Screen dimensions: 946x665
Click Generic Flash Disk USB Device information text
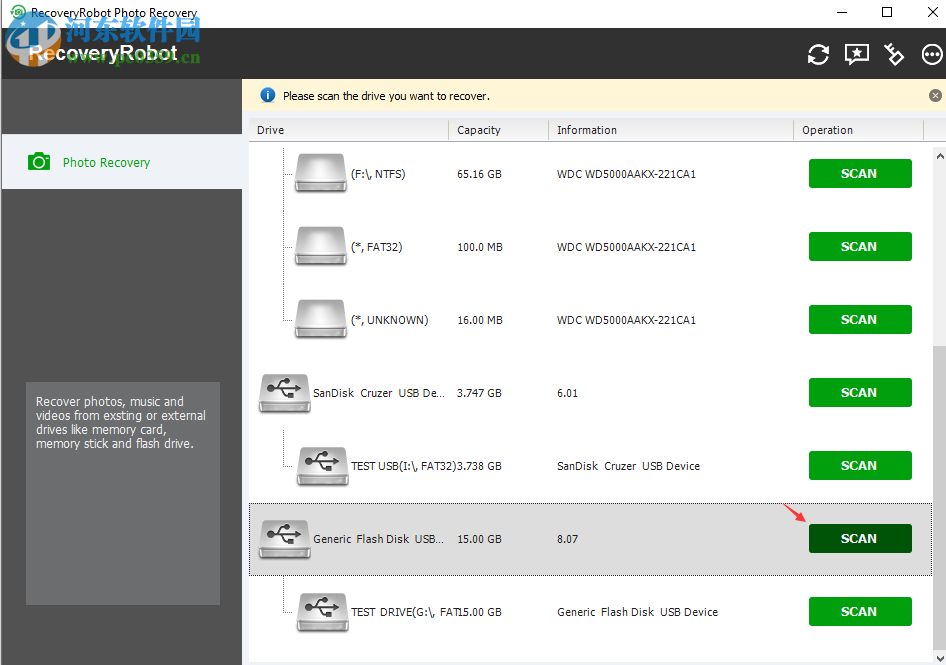coord(637,612)
